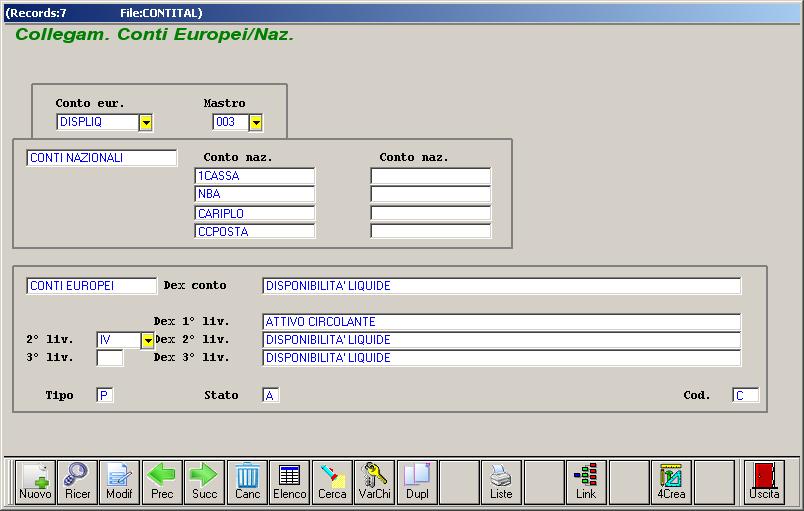Viewport: 804px width, 511px height.
Task: Open VarChi key change icon
Action: coord(374,482)
